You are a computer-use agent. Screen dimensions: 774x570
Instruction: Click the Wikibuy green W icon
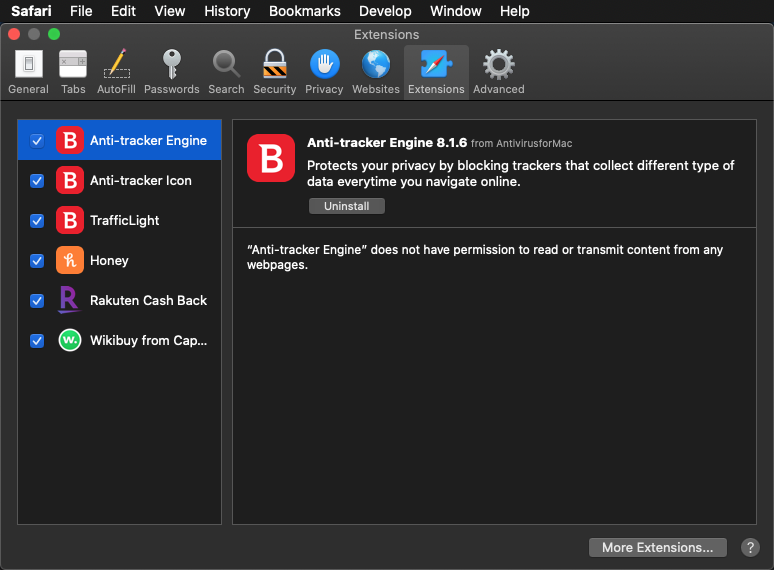tap(70, 341)
